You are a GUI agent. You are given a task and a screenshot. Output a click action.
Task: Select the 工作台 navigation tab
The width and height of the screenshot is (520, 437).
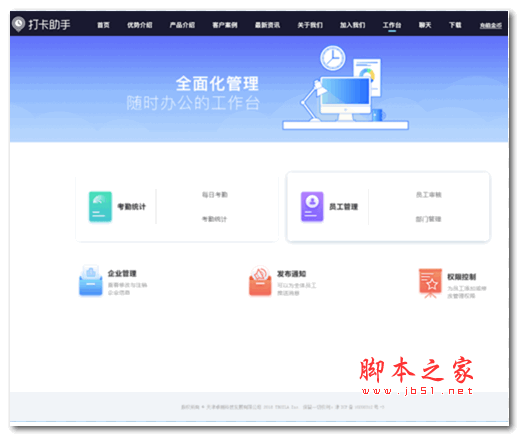click(x=392, y=25)
